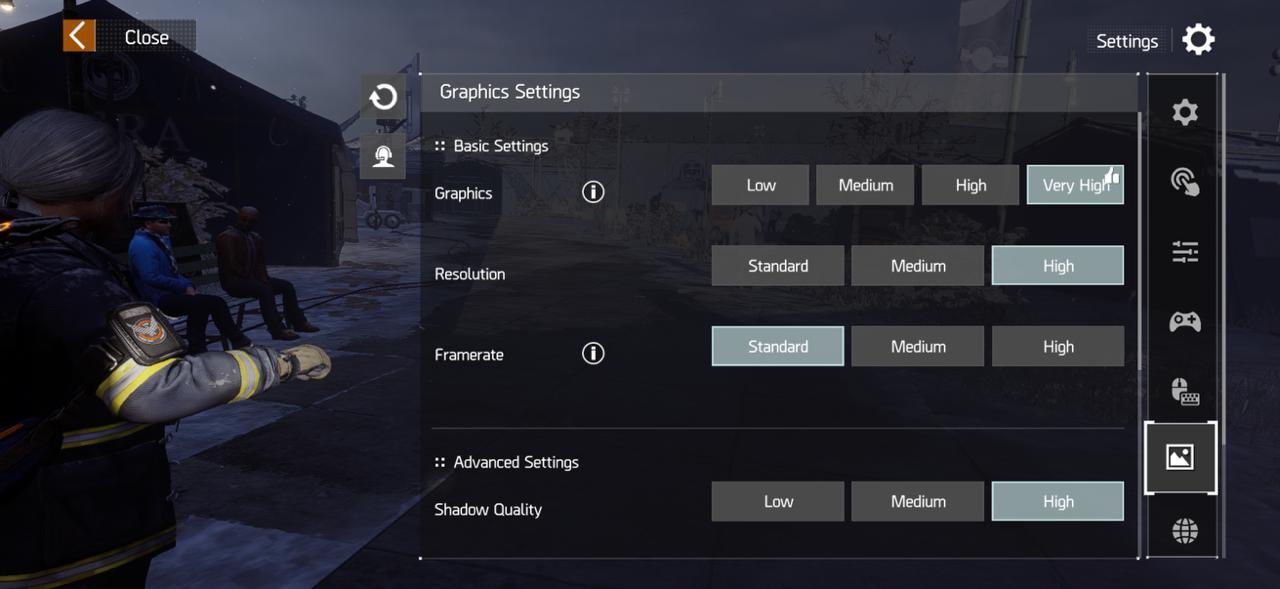Screen dimensions: 1280x589
Task: Select Medium graphics quality
Action: tap(864, 184)
